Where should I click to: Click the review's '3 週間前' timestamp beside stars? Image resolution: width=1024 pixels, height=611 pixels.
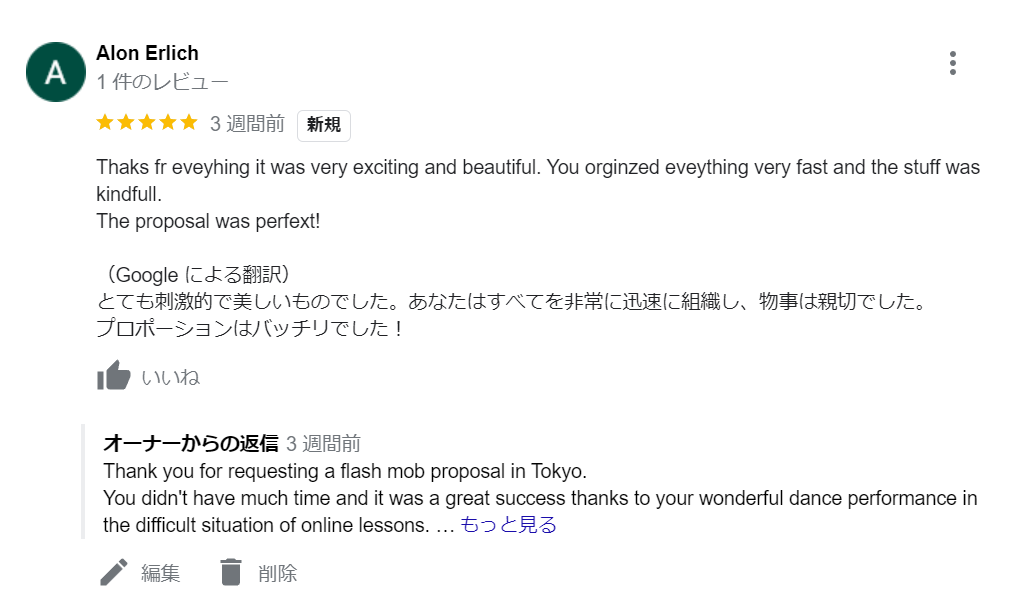[247, 124]
